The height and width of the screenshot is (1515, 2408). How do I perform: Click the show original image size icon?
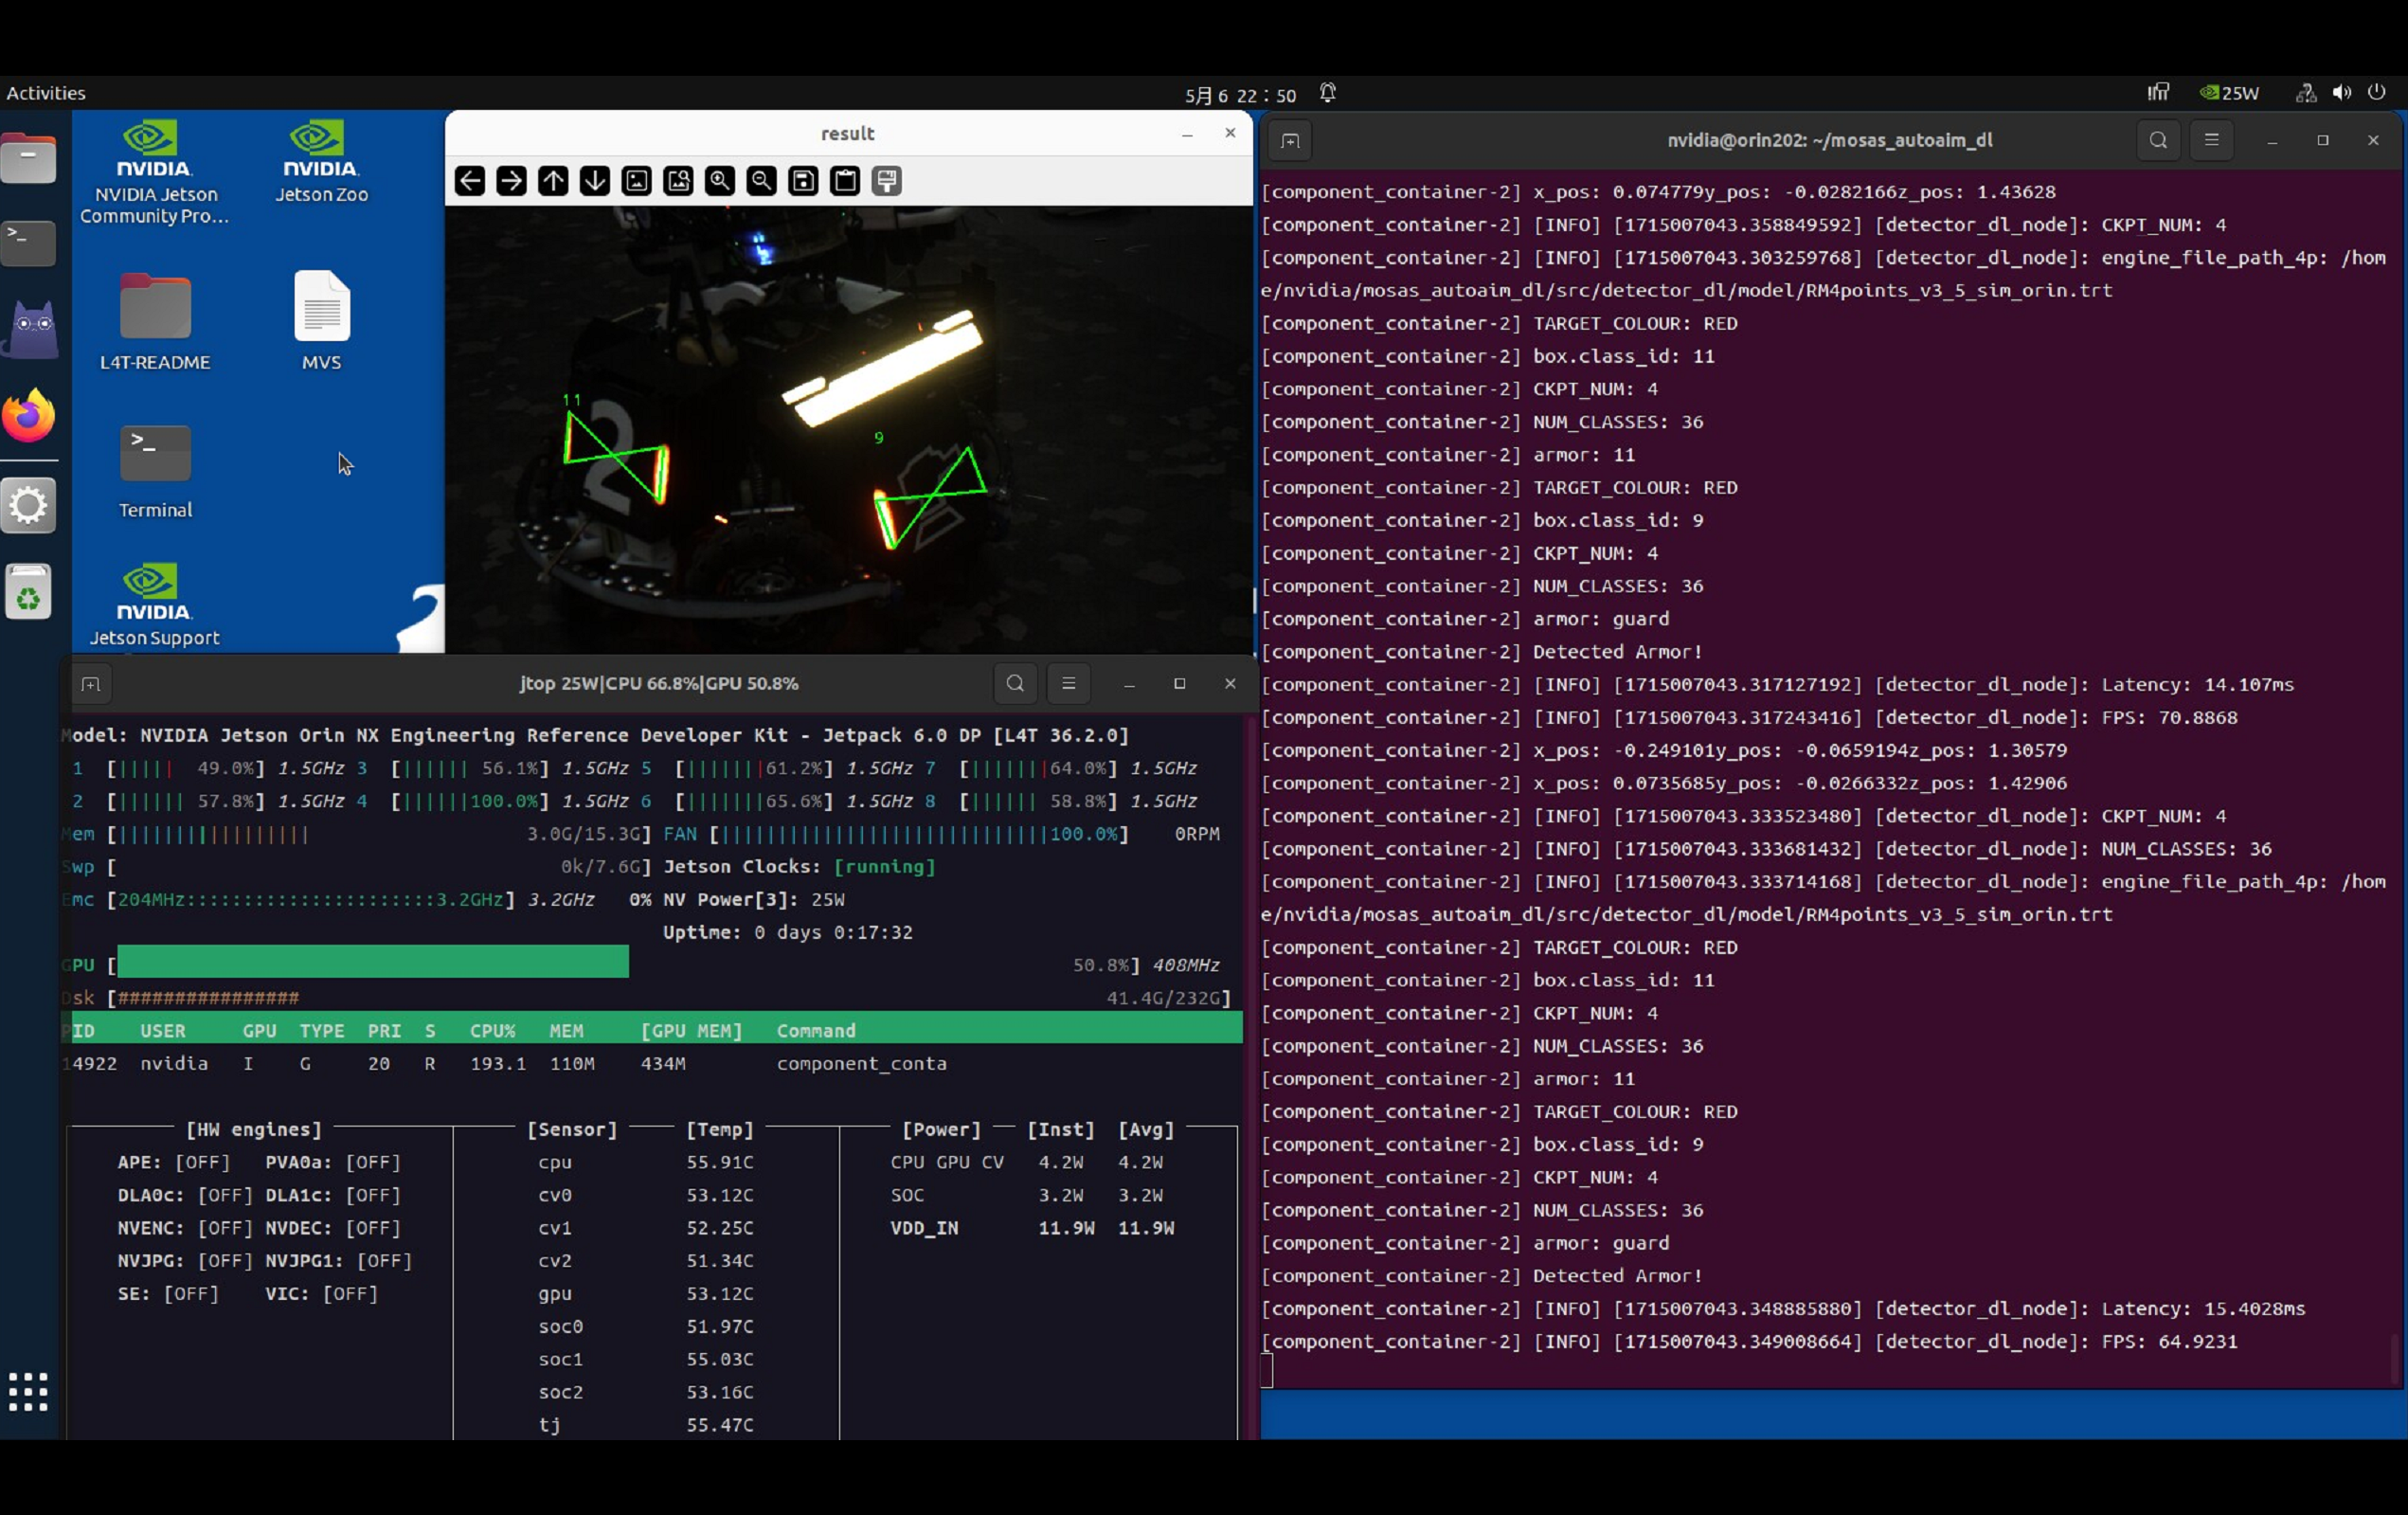click(x=636, y=181)
